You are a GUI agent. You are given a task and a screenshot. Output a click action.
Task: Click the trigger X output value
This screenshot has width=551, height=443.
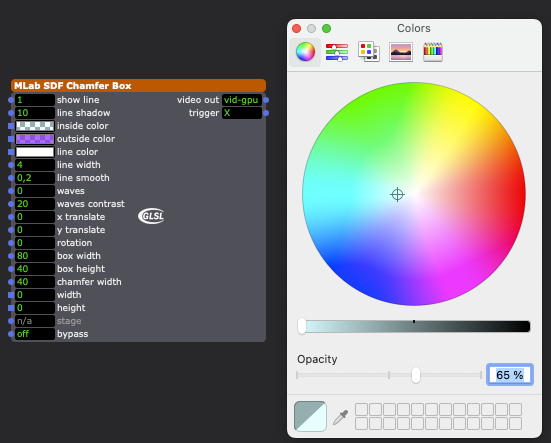(x=242, y=113)
